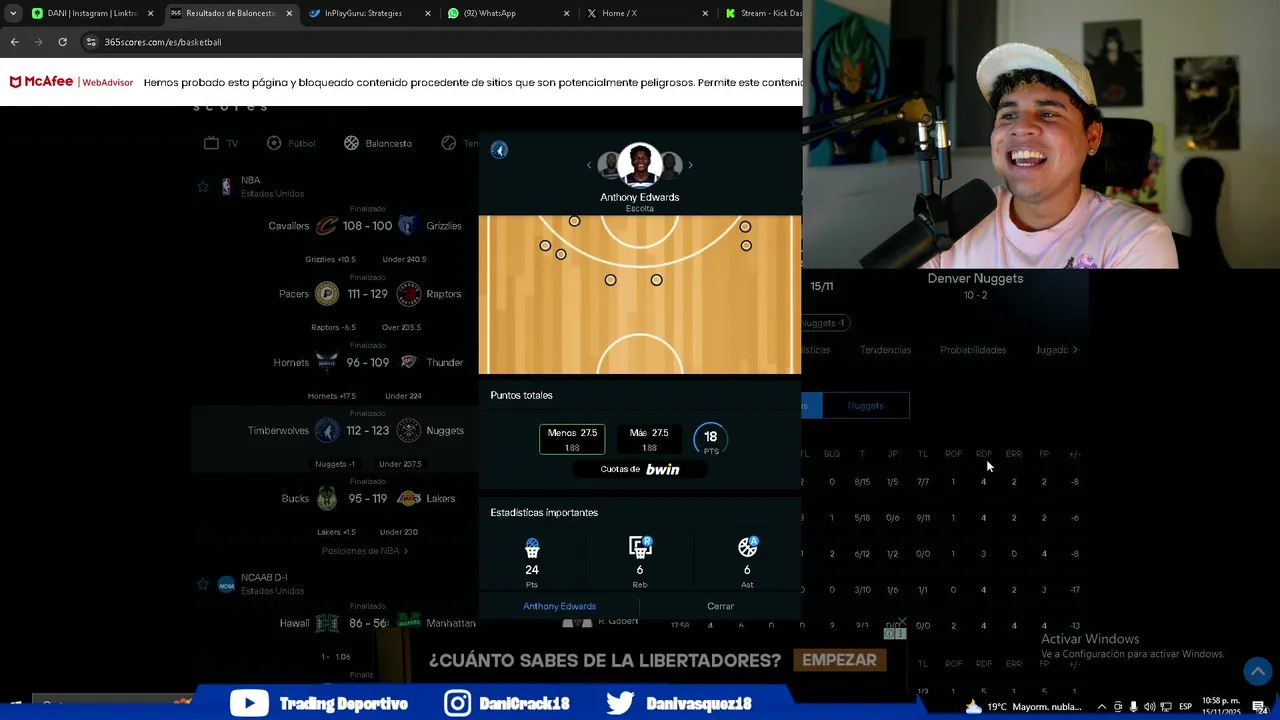Image resolution: width=1280 pixels, height=720 pixels.
Task: Click the rebounds backboard icon
Action: 640,547
